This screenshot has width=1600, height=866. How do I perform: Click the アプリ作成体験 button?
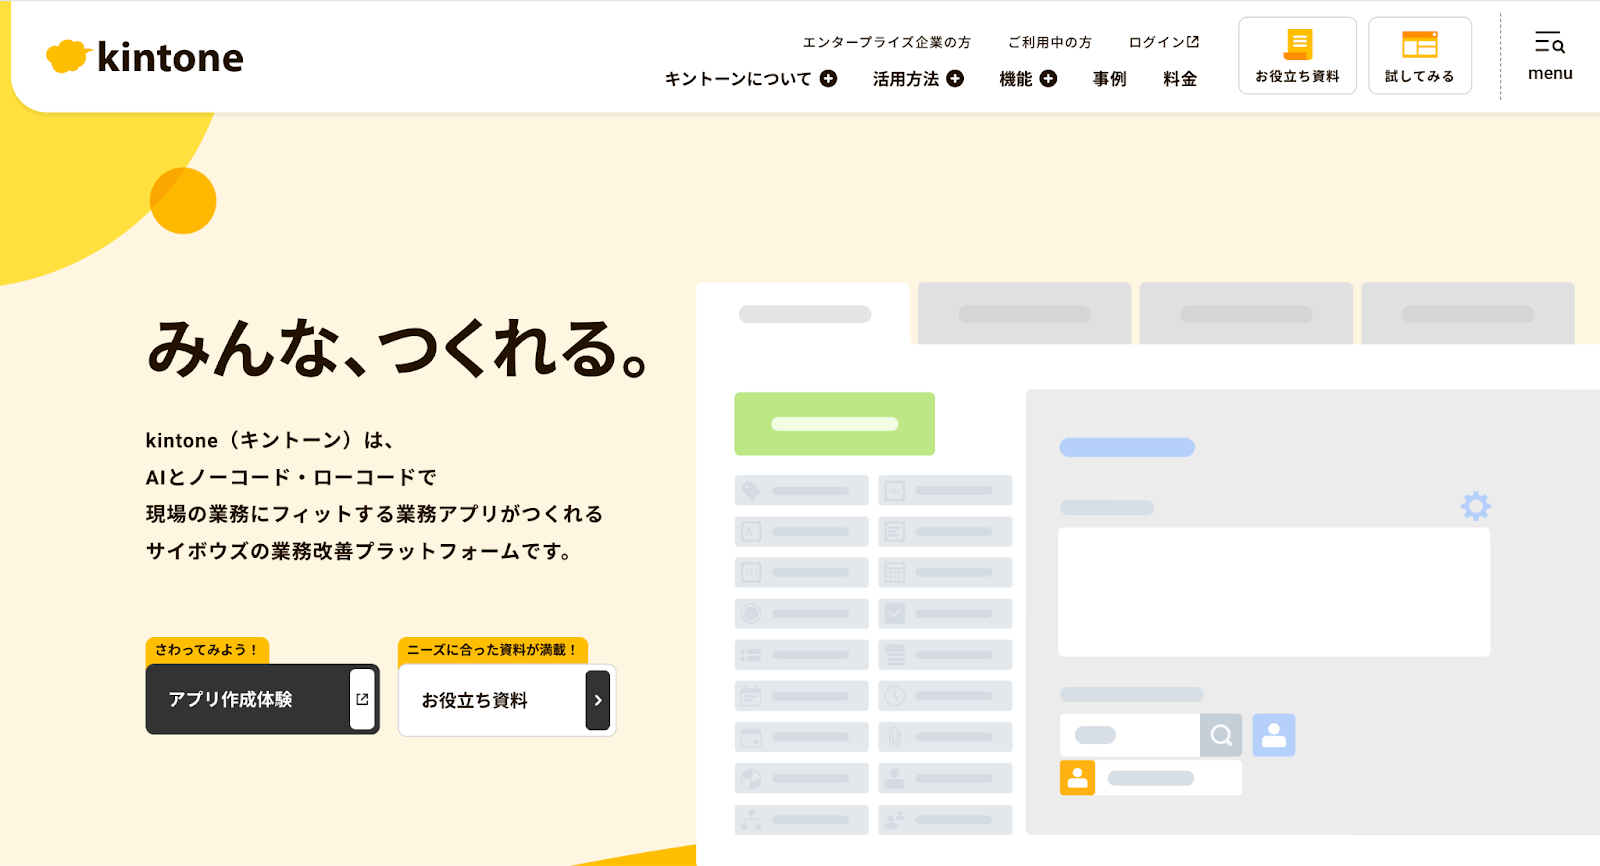(262, 699)
